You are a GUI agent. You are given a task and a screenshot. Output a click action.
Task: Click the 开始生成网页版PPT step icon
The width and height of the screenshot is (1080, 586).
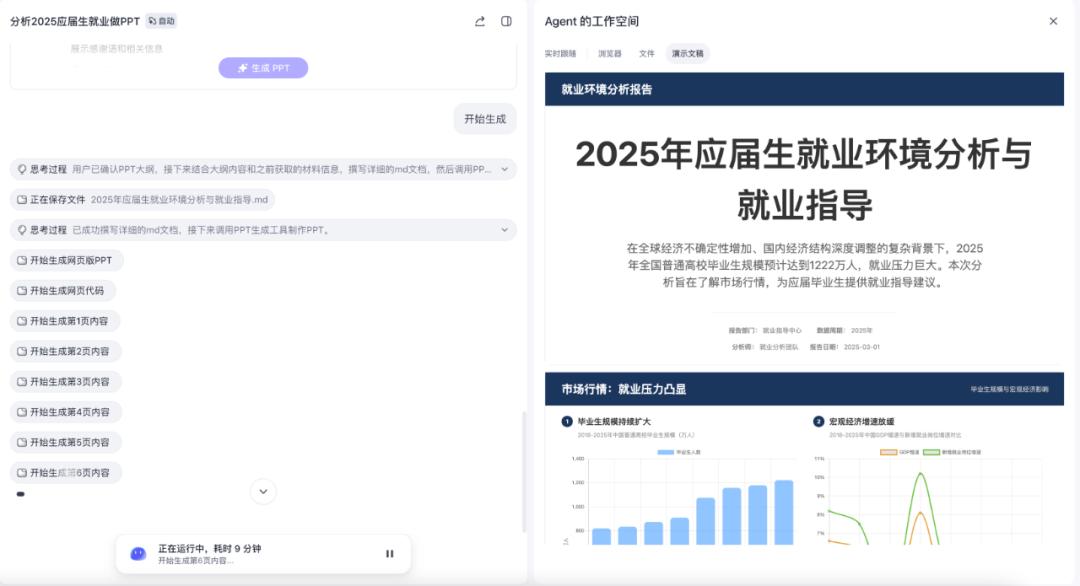point(22,261)
